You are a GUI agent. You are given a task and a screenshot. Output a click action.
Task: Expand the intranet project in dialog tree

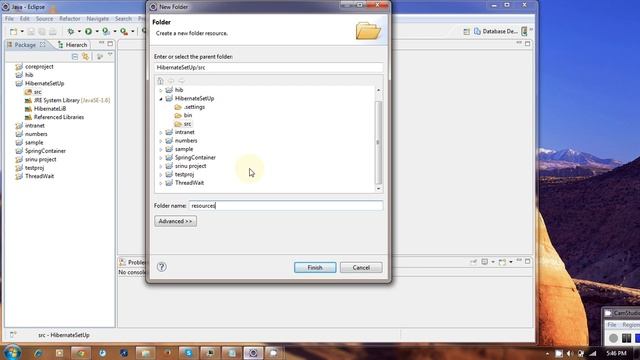coord(161,133)
